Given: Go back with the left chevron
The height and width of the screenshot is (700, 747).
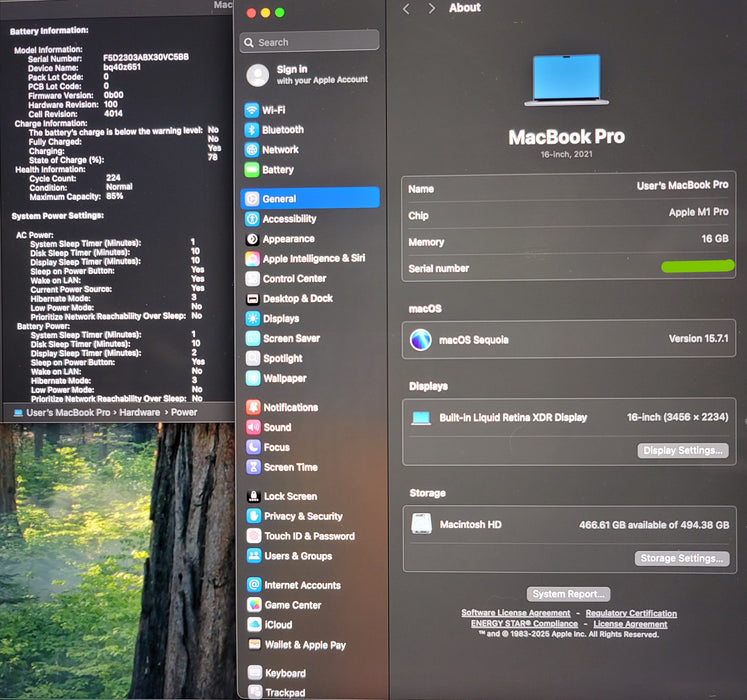Looking at the screenshot, I should click(406, 9).
